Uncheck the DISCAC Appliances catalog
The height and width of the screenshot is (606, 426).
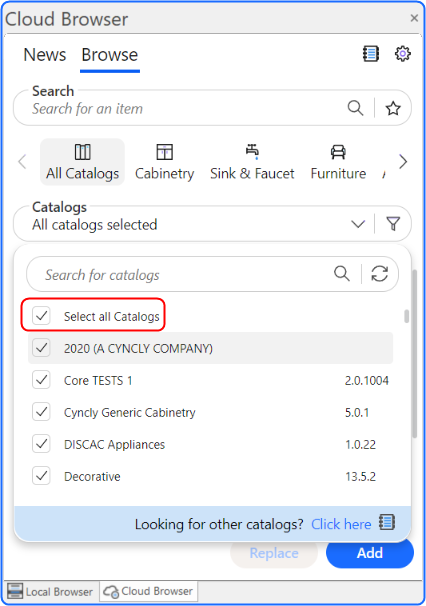(41, 444)
